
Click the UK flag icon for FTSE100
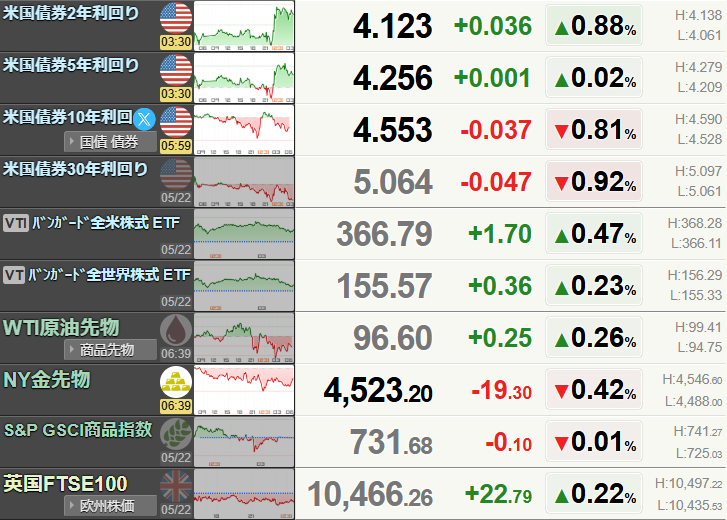[x=176, y=485]
